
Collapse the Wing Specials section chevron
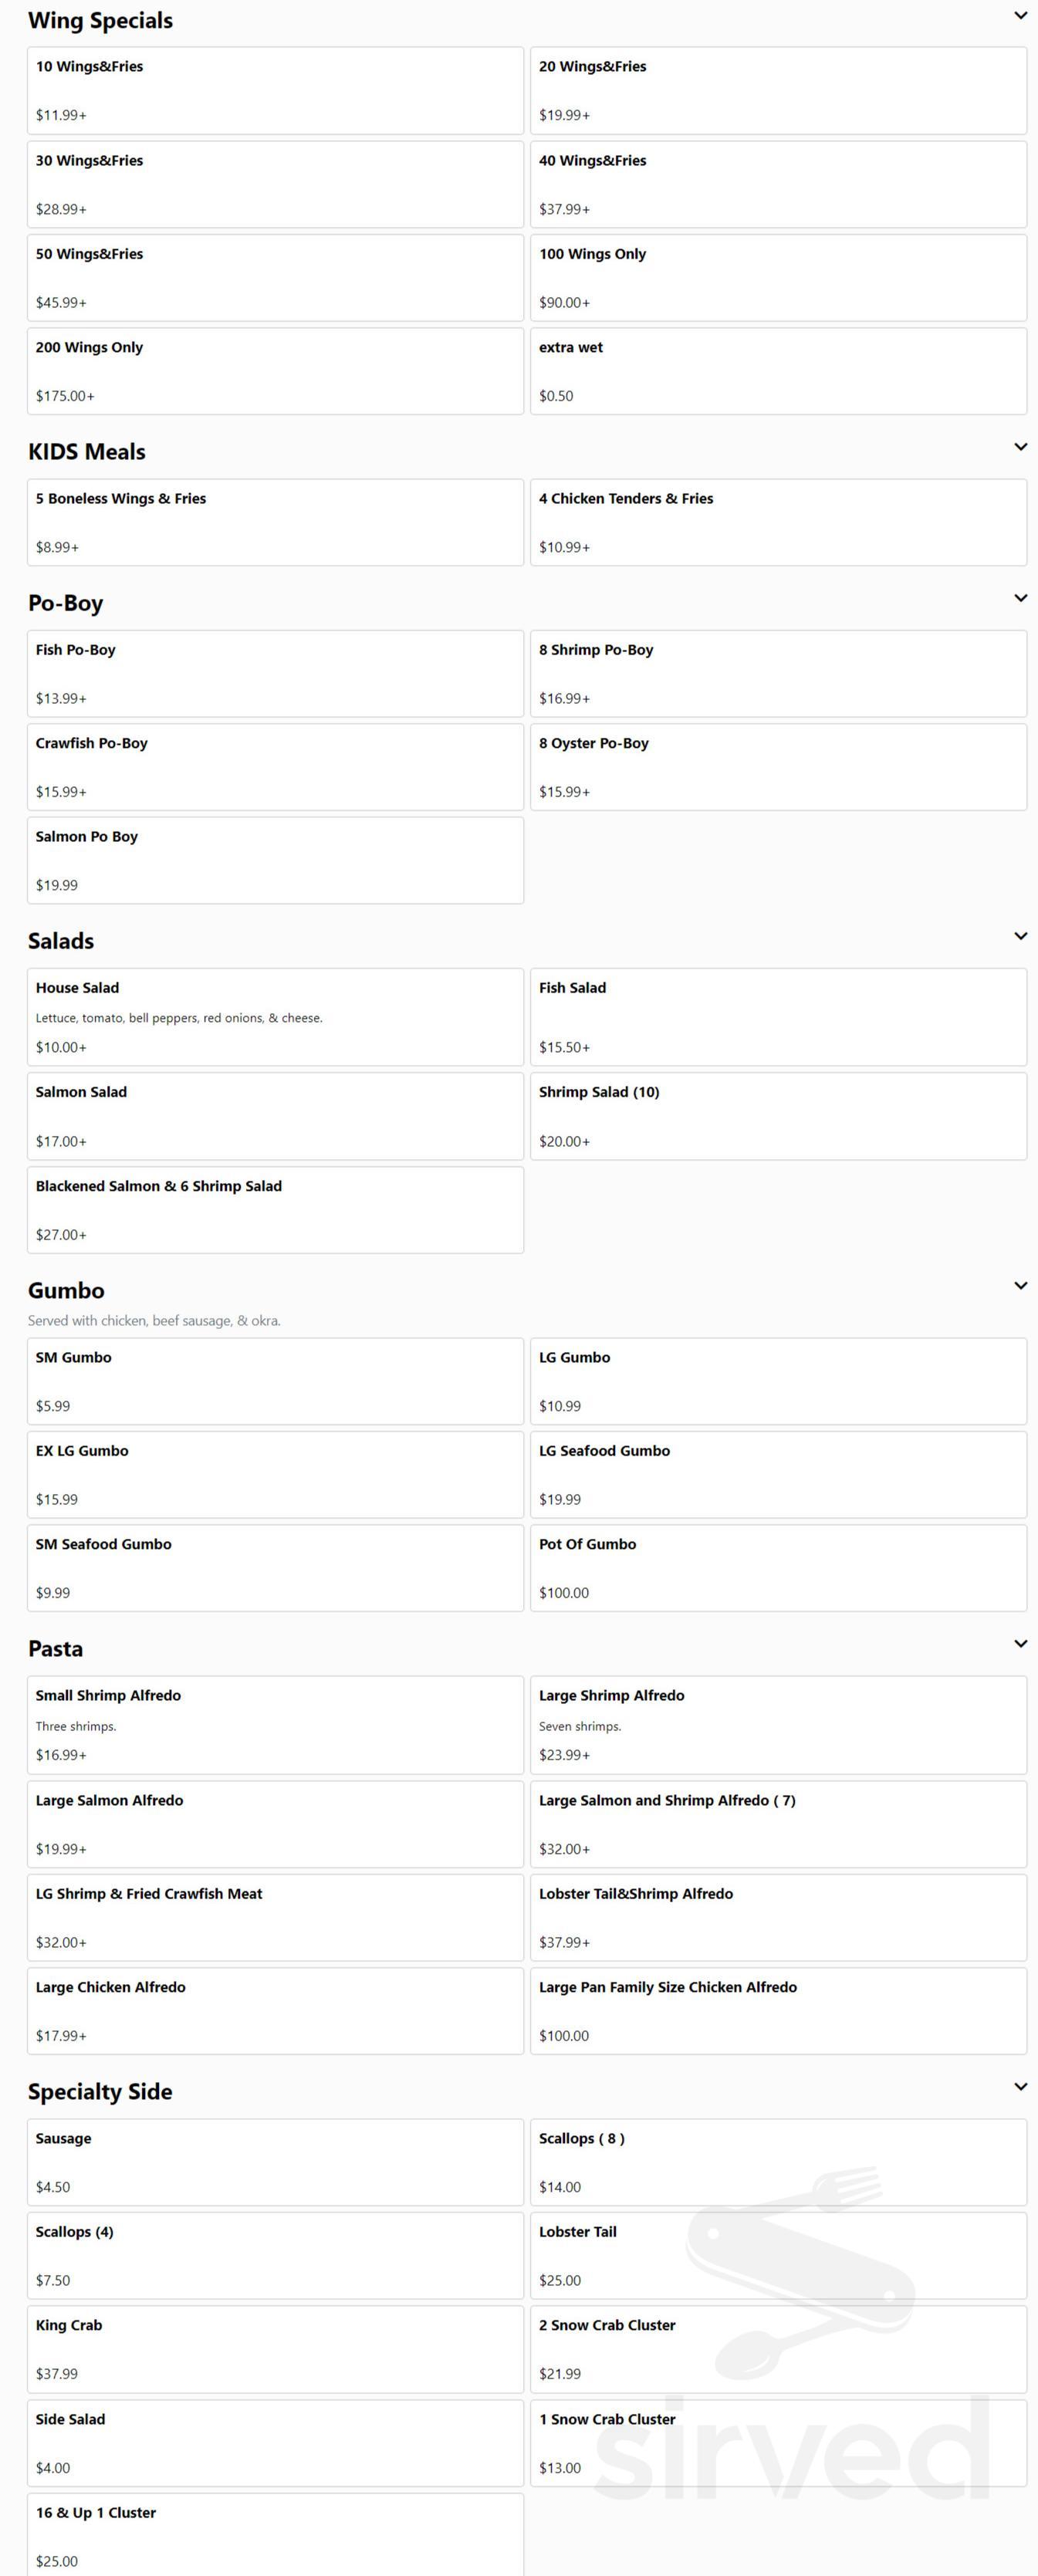(x=1020, y=16)
